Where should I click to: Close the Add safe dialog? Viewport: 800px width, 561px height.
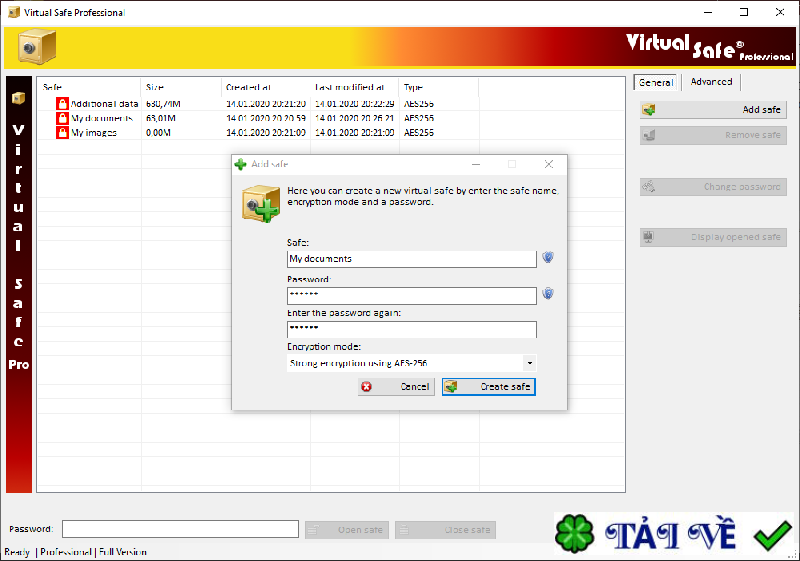tap(548, 164)
